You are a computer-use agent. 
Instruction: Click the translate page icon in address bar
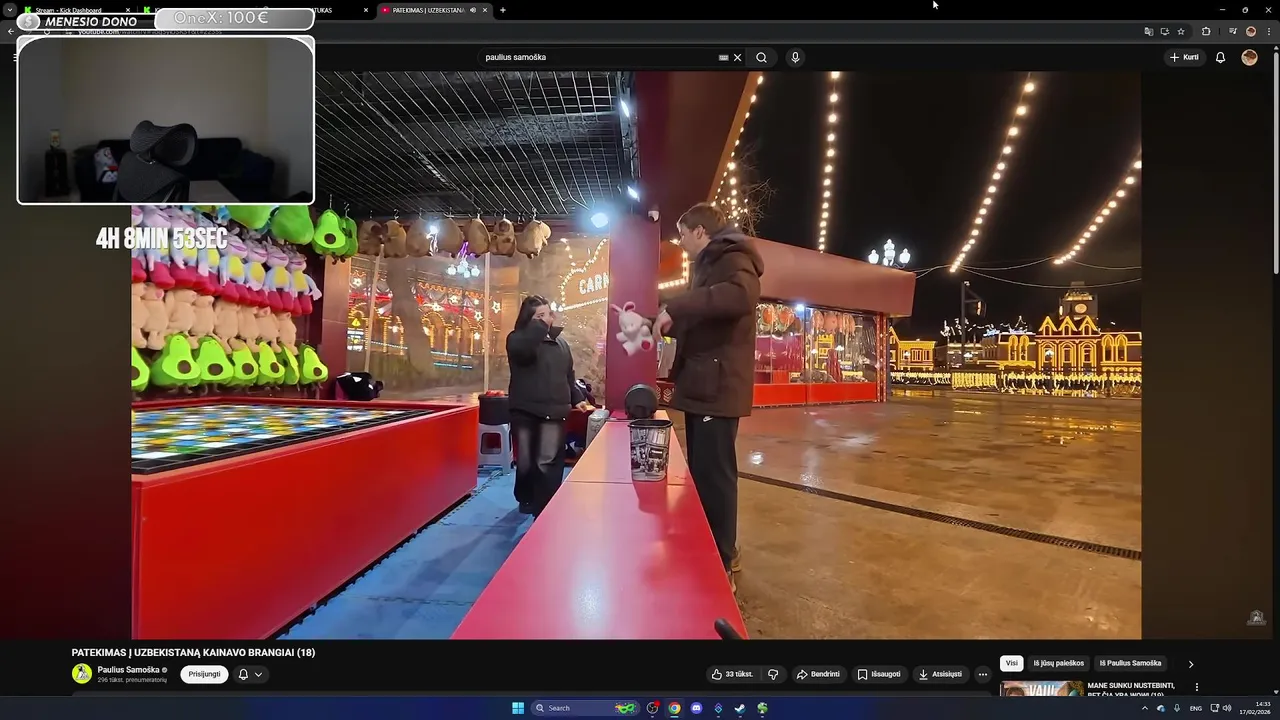pyautogui.click(x=1148, y=31)
